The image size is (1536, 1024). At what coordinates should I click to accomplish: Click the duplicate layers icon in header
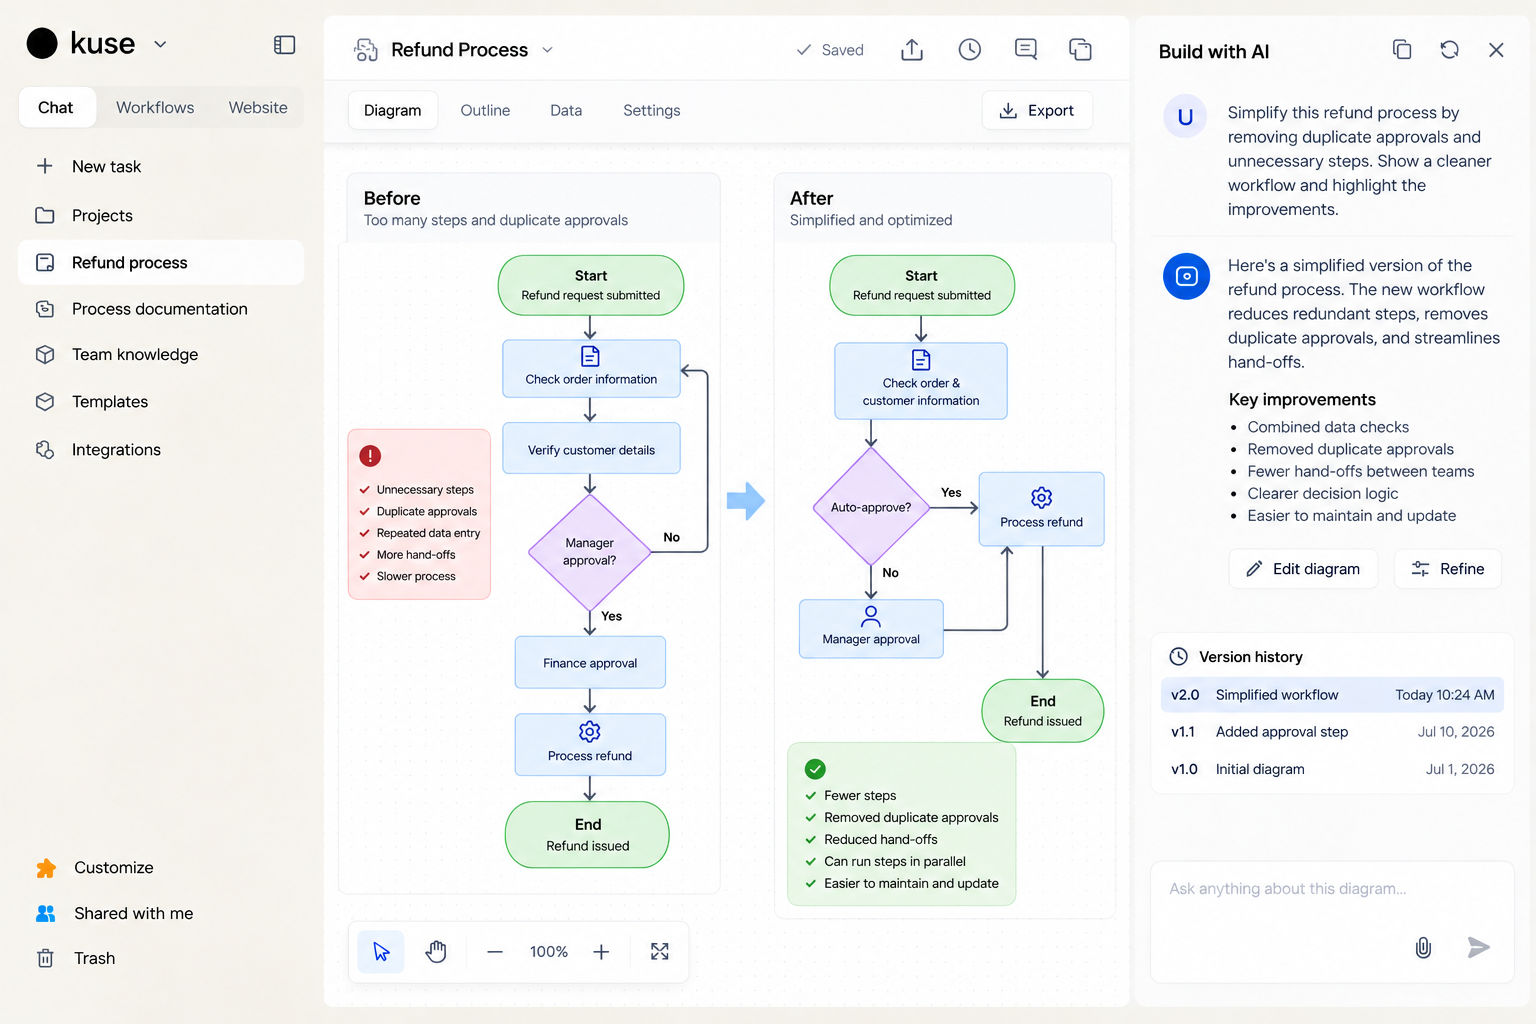1080,50
